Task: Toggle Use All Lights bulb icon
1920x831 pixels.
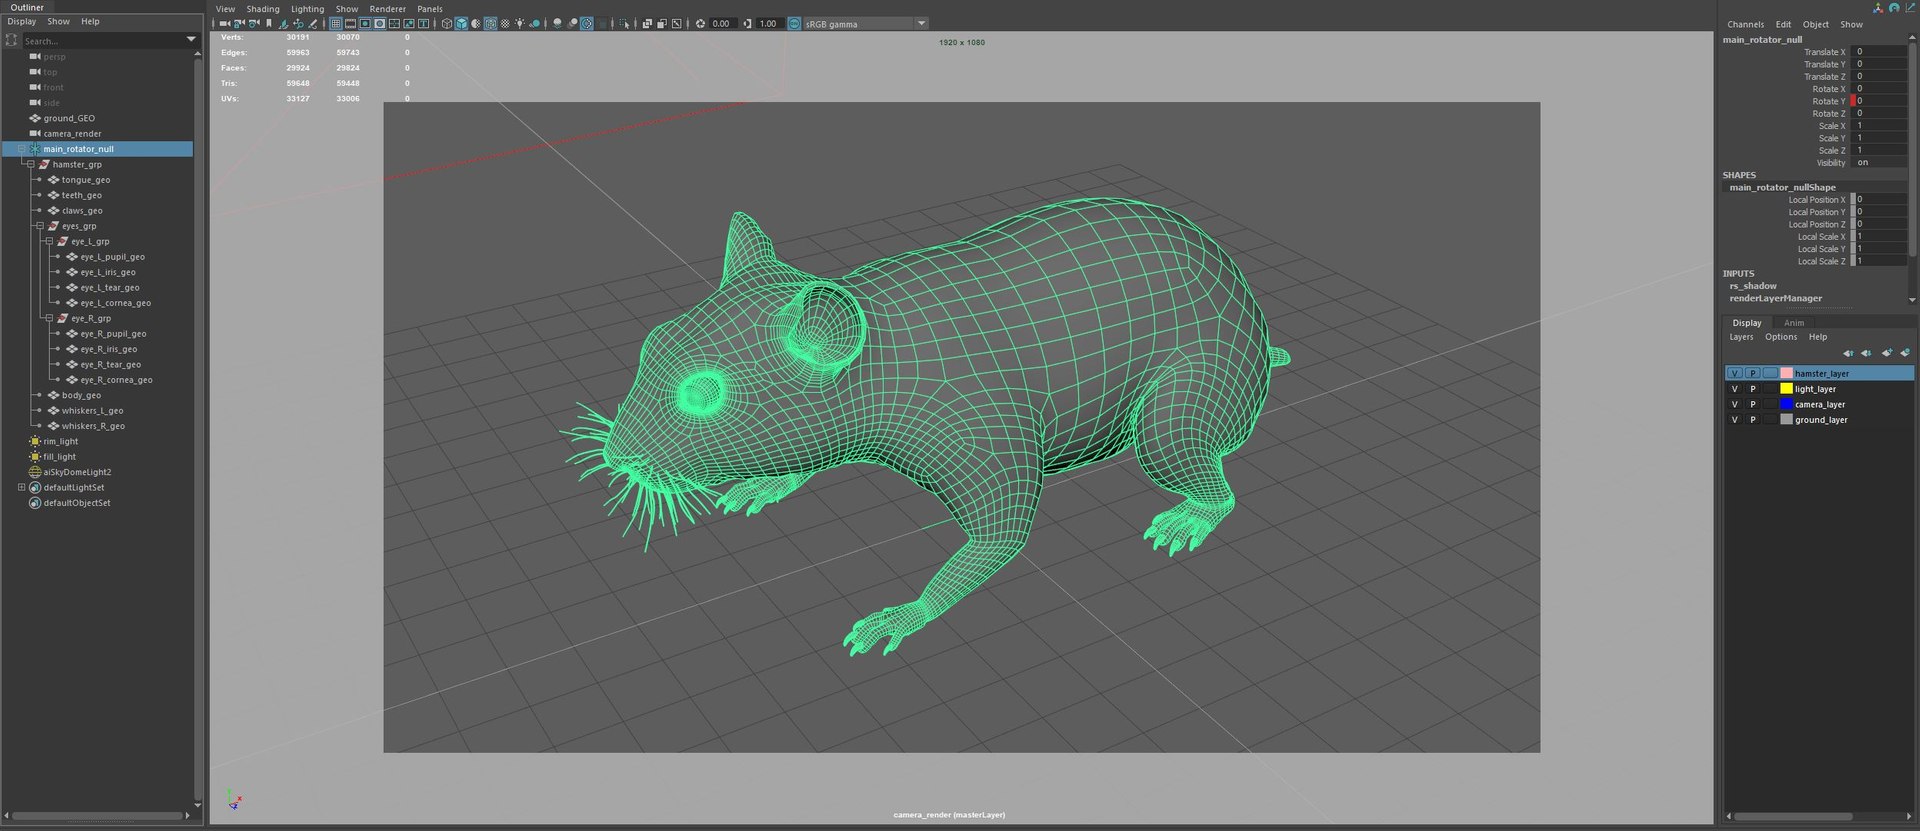Action: pyautogui.click(x=519, y=23)
